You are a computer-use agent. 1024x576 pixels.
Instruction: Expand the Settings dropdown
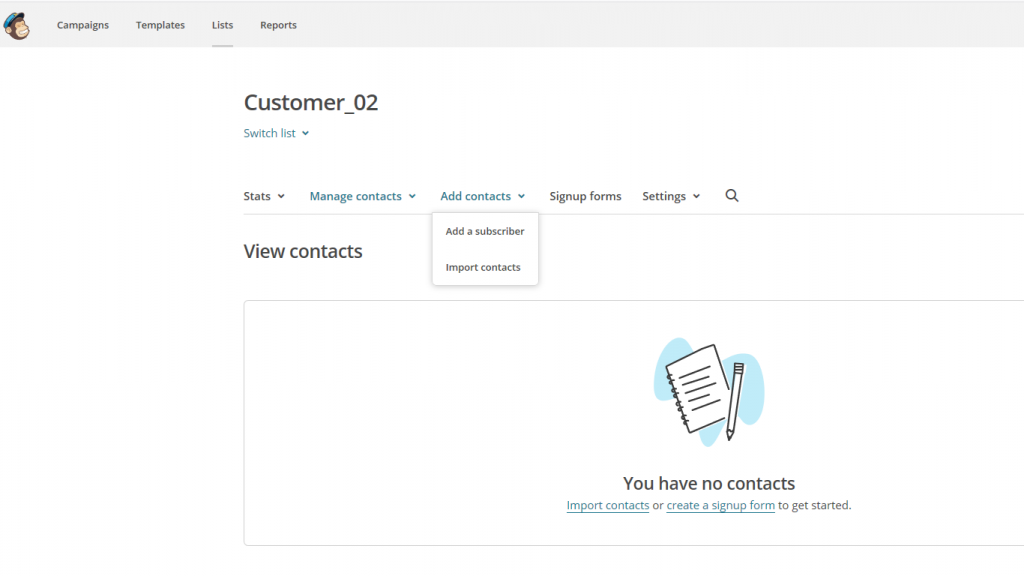pyautogui.click(x=671, y=196)
